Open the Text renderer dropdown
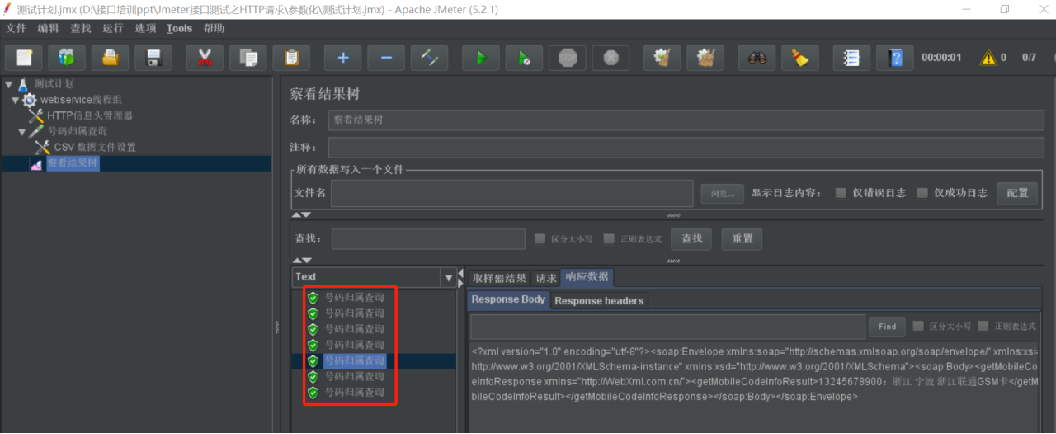The height and width of the screenshot is (434, 1056). click(449, 277)
